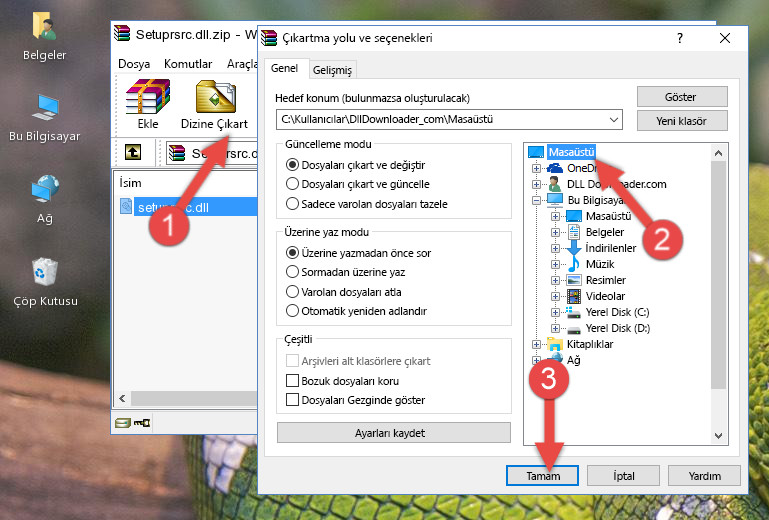Expand the İndirilenler tree node

(x=555, y=248)
